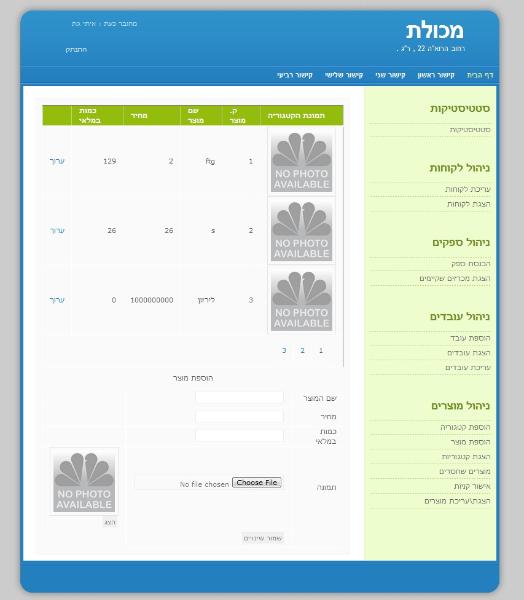Click the שמור שינויים save button
Screen dimensions: 524x600
tap(263, 538)
